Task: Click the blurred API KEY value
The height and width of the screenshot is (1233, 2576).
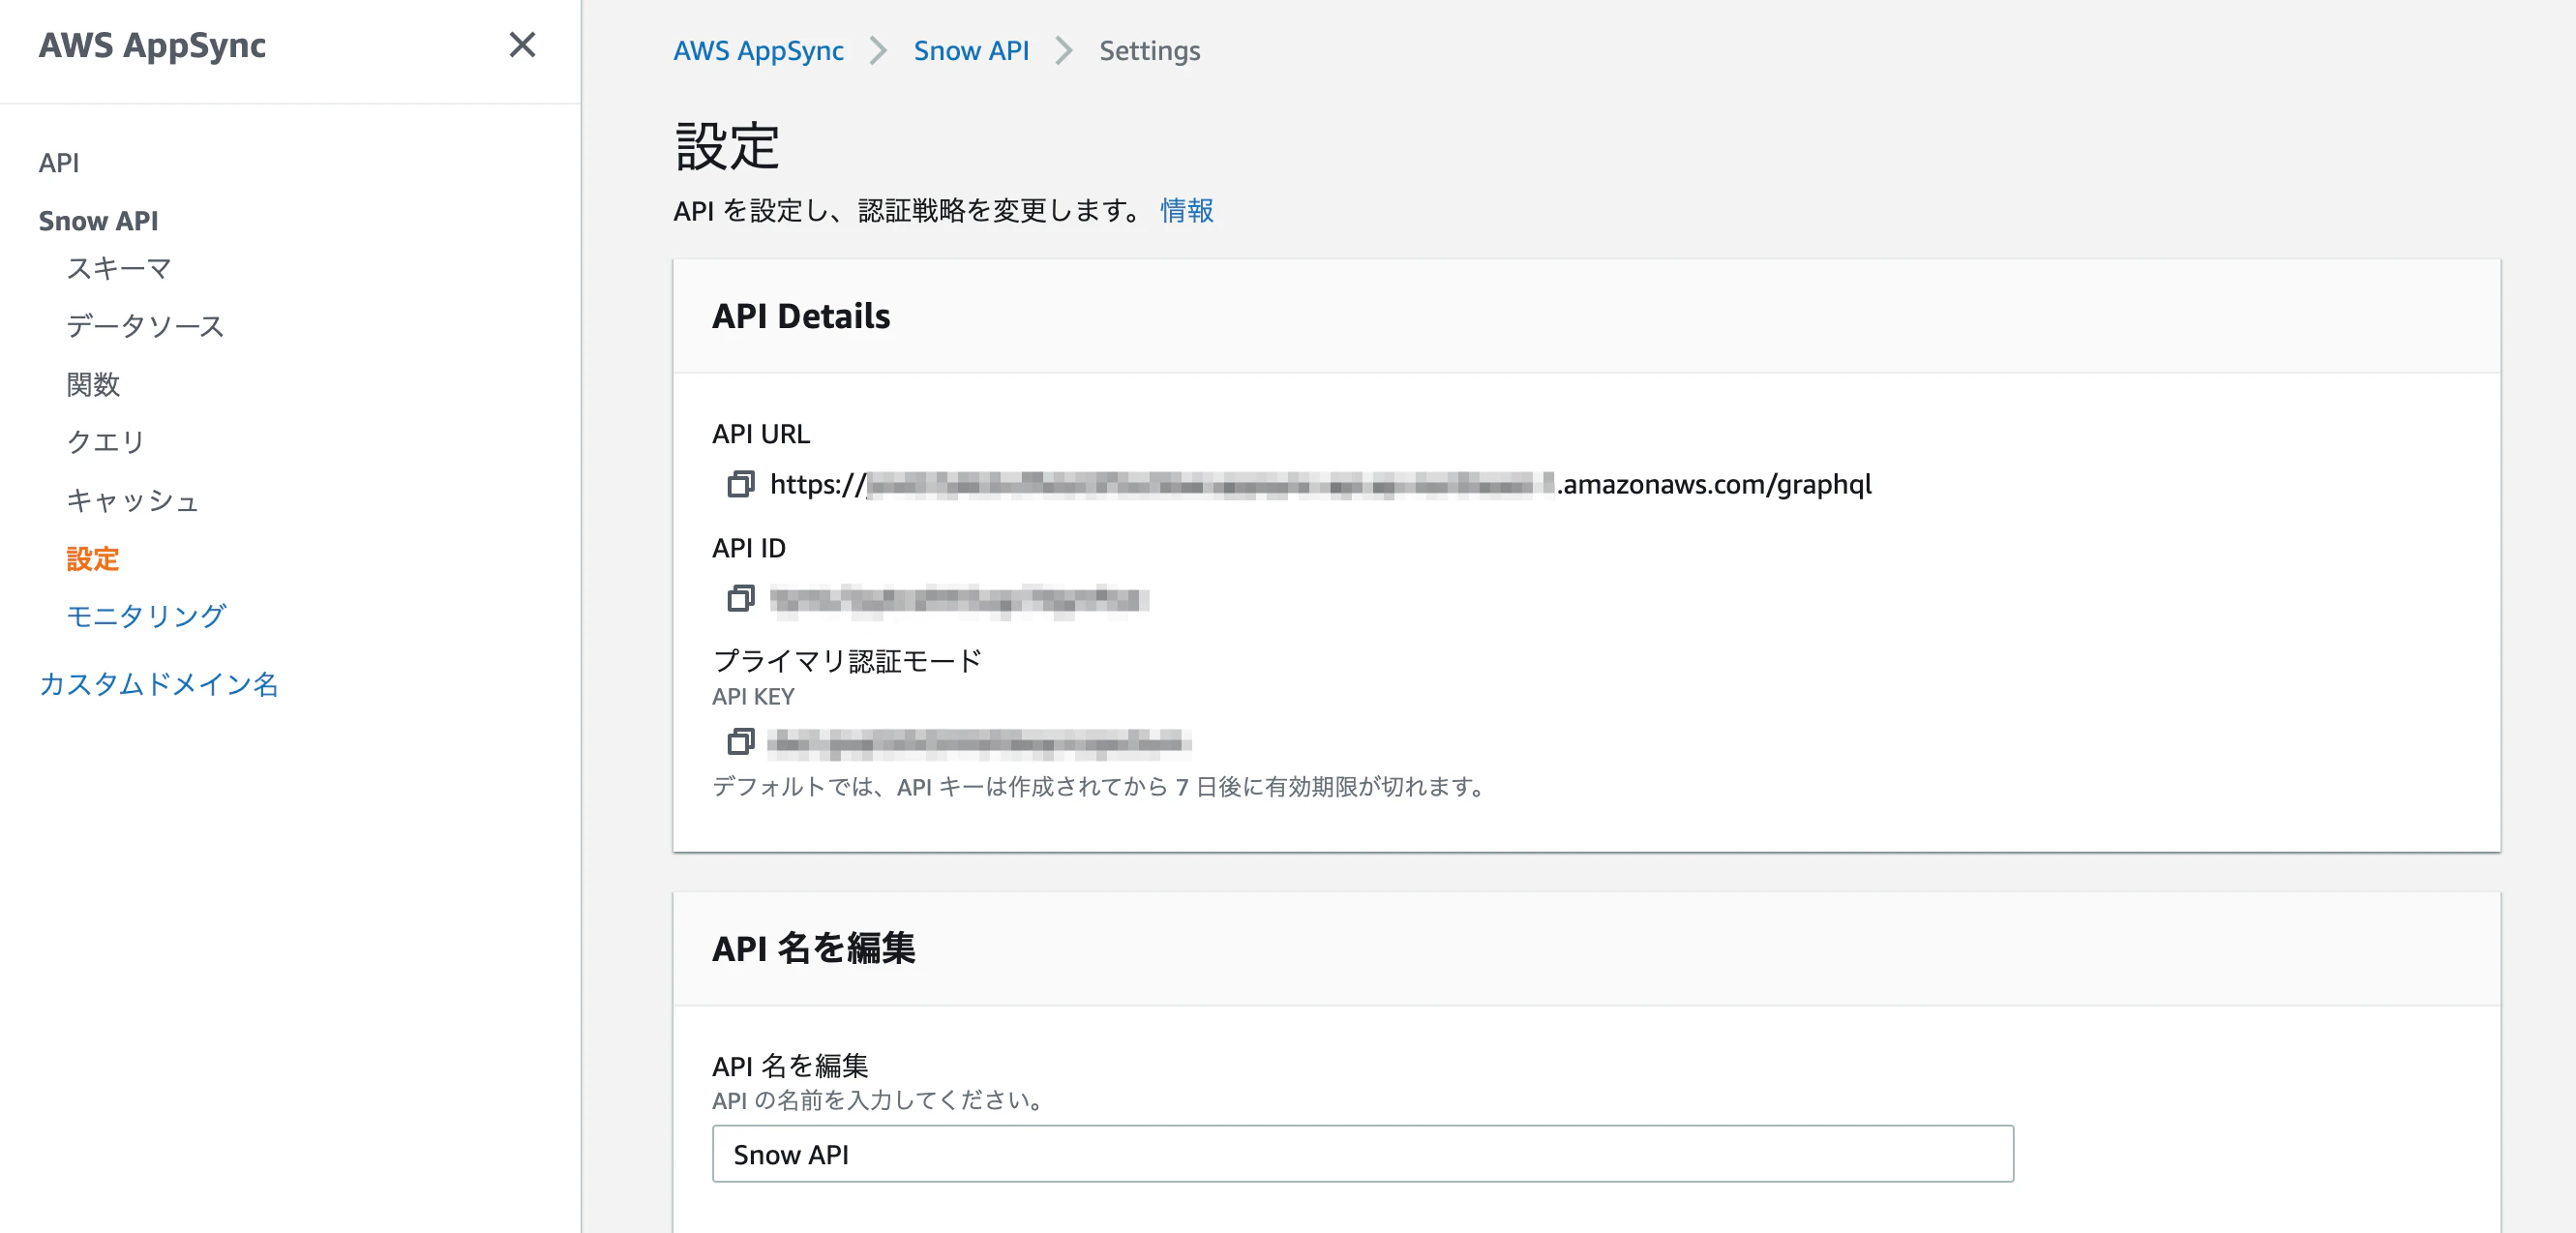Action: click(979, 742)
